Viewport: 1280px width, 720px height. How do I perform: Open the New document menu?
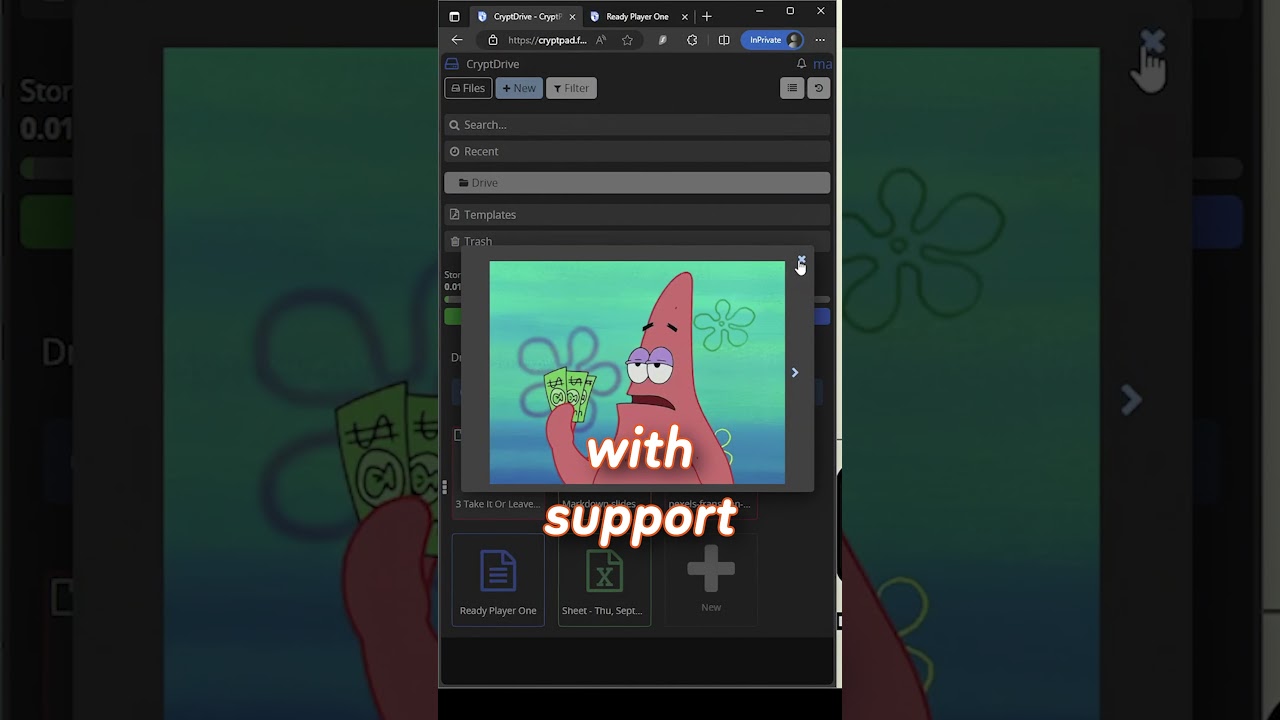tap(519, 88)
